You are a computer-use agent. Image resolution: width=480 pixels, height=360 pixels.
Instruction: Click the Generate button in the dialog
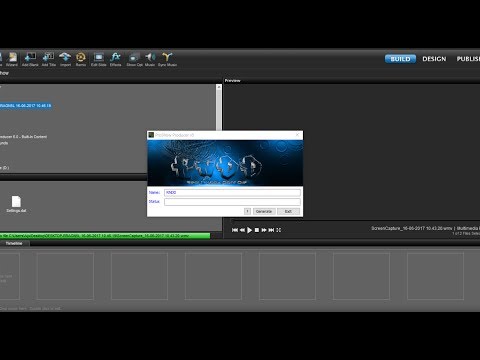pyautogui.click(x=264, y=211)
